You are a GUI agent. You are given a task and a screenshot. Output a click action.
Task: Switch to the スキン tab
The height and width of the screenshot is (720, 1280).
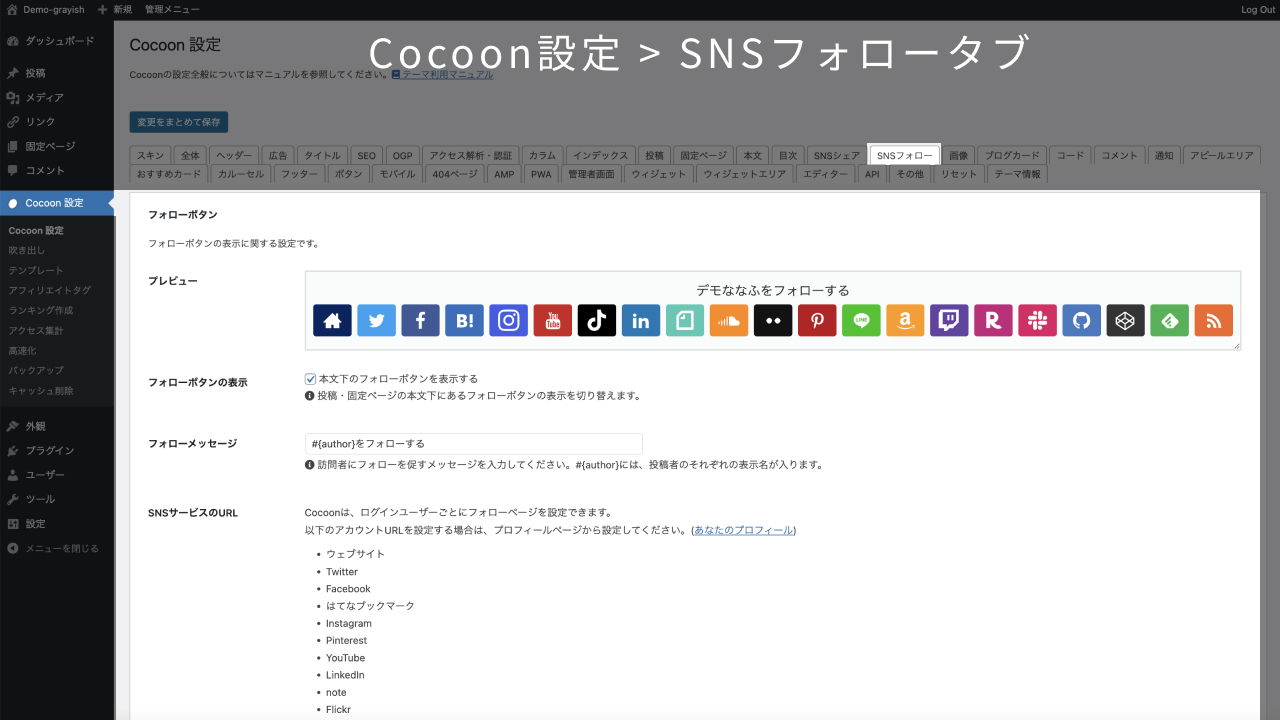coord(151,156)
